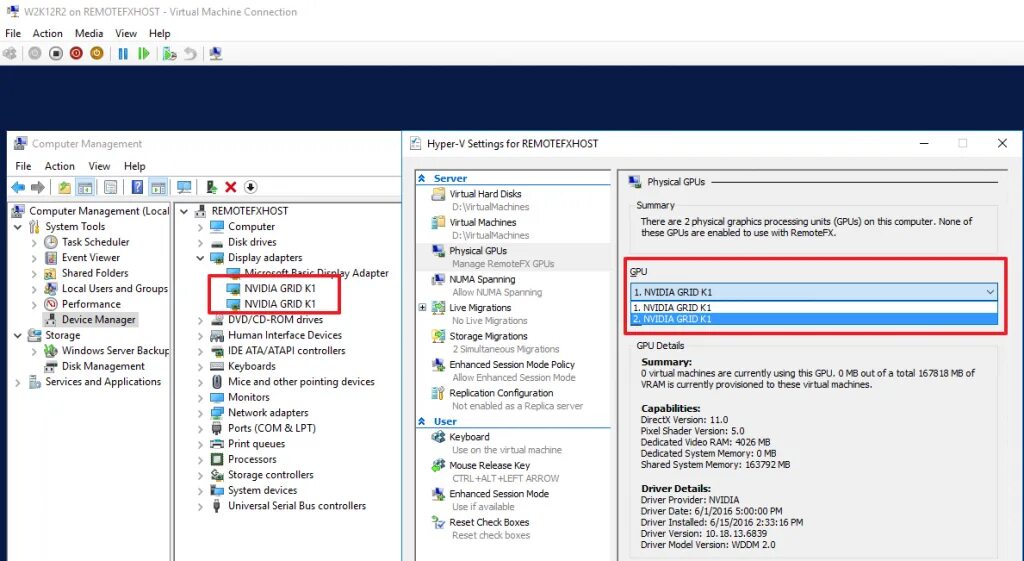This screenshot has width=1024, height=561.
Task: Open Action menu in Computer Management
Action: click(59, 166)
